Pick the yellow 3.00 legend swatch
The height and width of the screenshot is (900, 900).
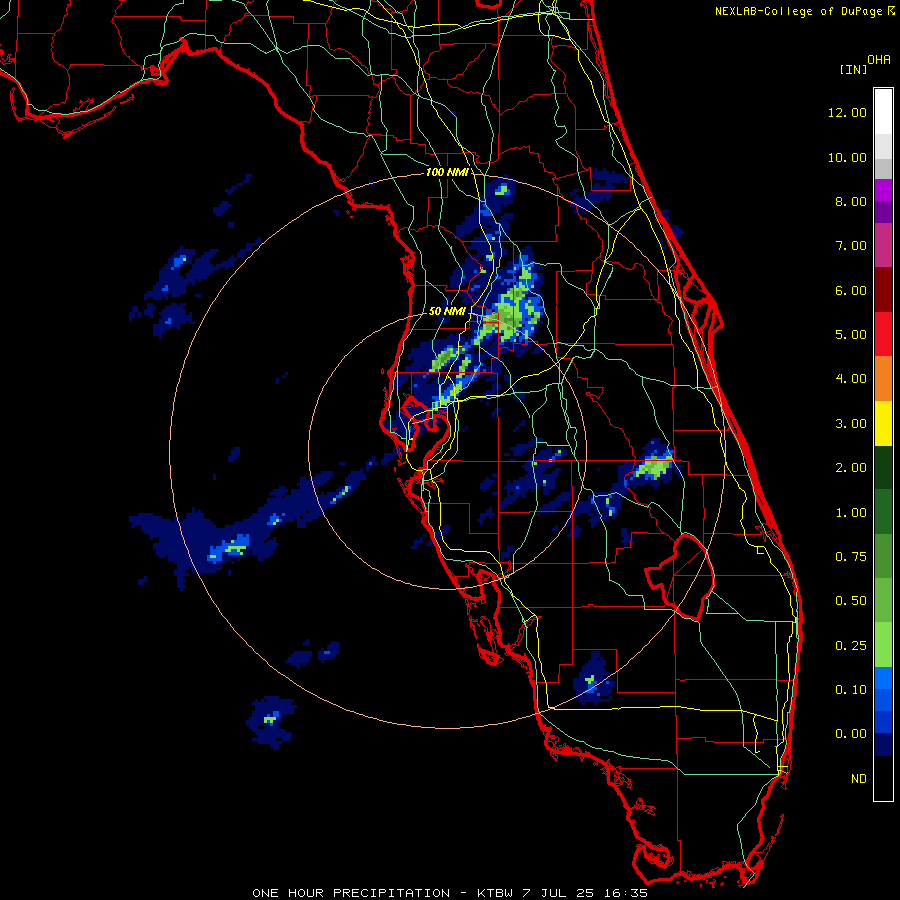click(x=883, y=423)
